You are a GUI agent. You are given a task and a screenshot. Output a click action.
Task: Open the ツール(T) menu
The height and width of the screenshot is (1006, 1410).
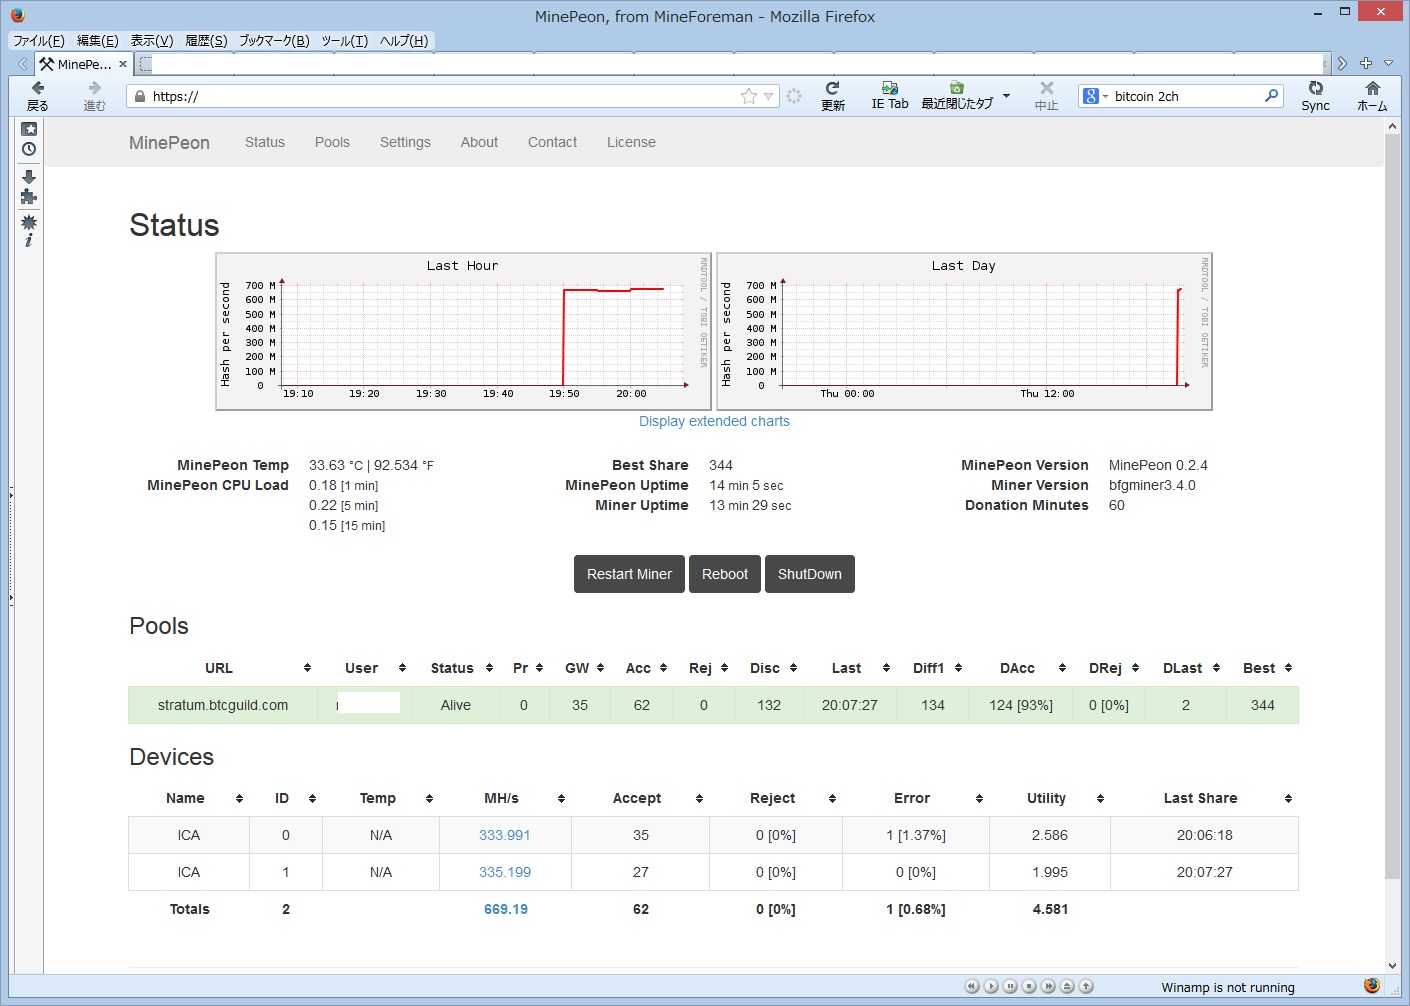click(x=345, y=41)
